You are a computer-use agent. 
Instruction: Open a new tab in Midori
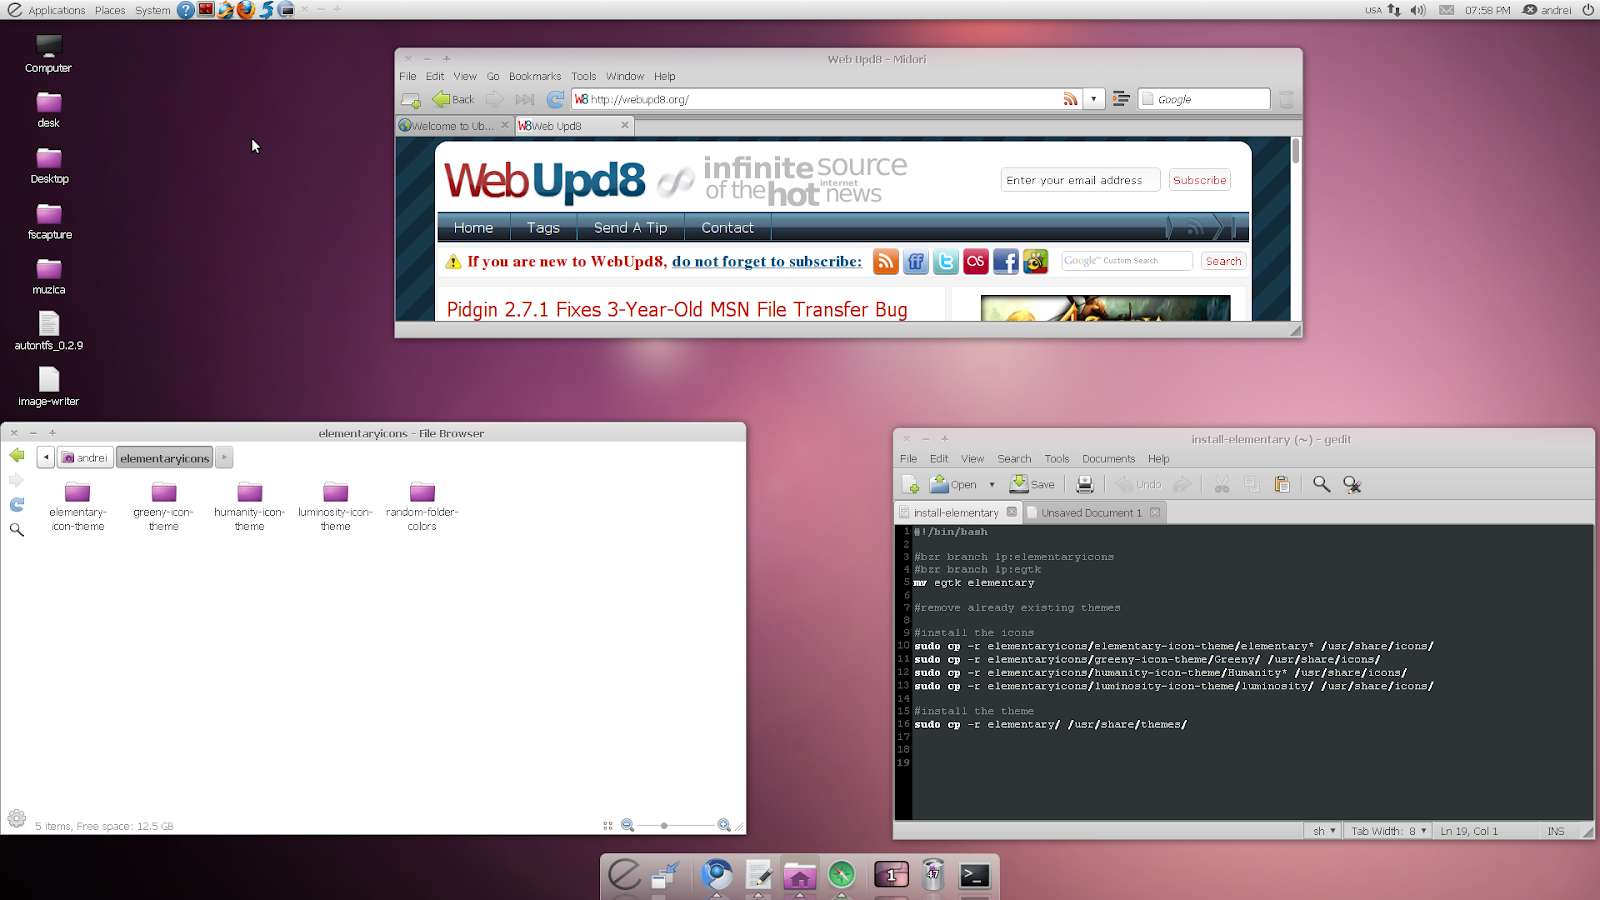410,99
